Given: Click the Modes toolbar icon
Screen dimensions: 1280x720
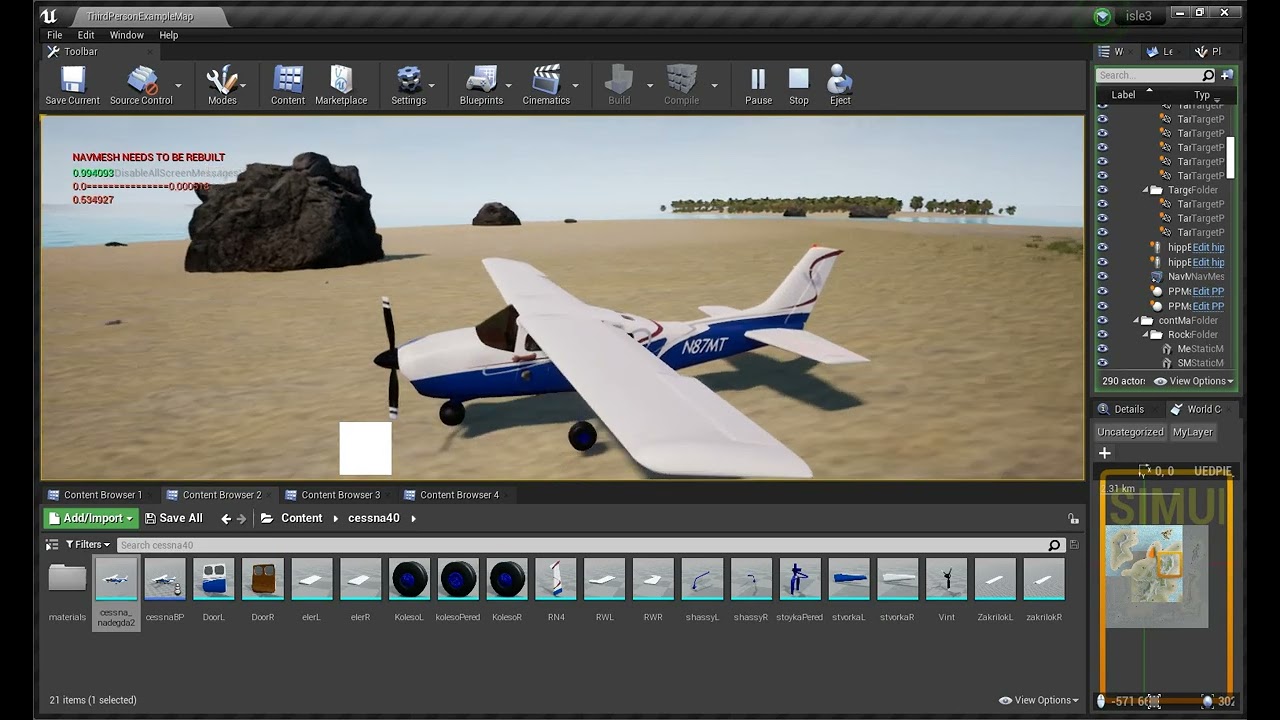Looking at the screenshot, I should tap(222, 82).
